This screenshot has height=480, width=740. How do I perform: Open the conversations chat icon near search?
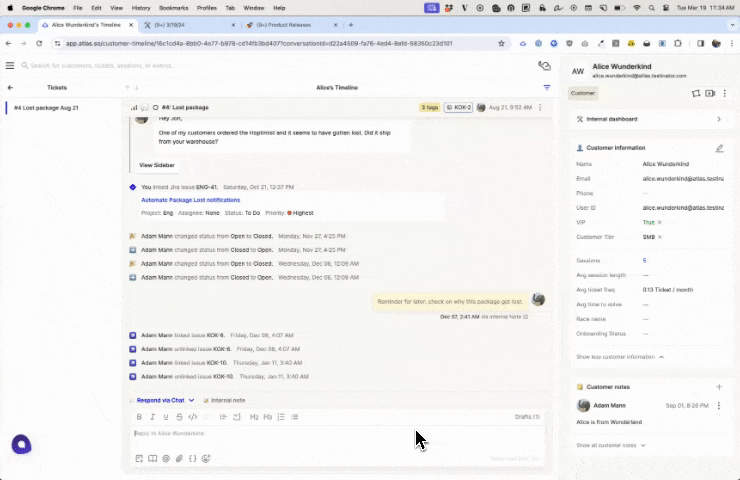click(544, 66)
